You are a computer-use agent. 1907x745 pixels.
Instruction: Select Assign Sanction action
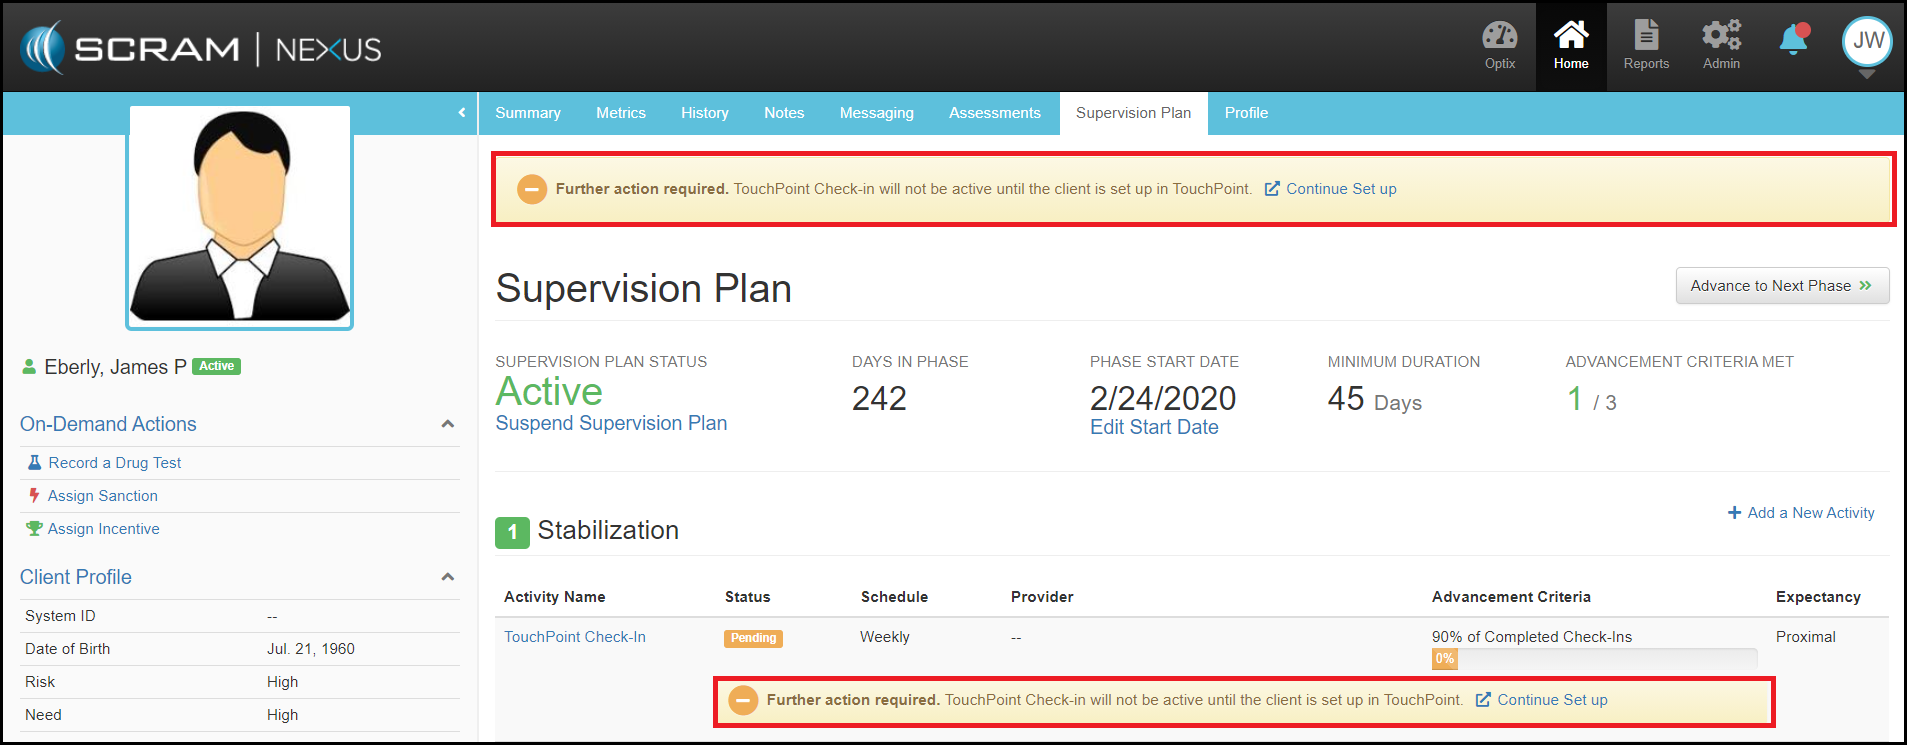(102, 496)
